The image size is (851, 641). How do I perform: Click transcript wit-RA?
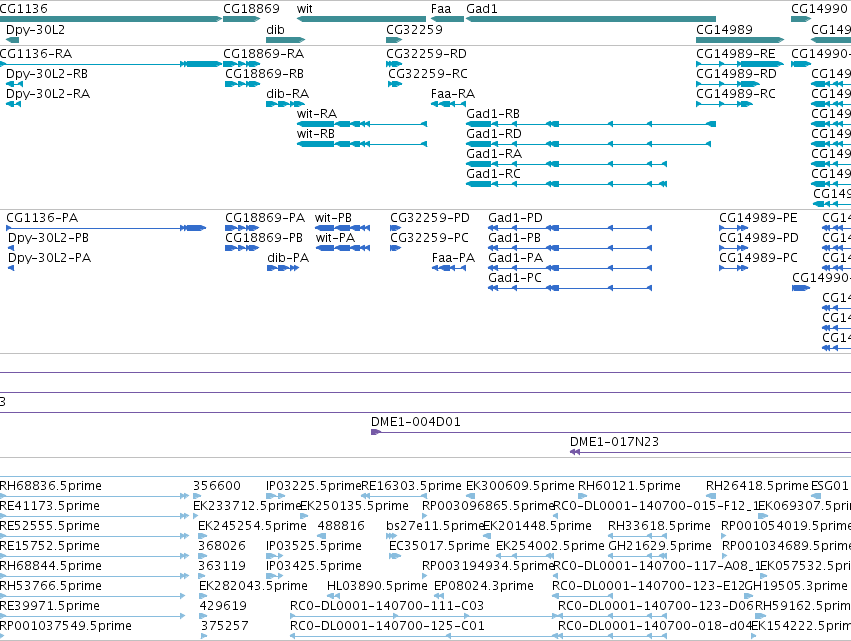tap(362, 124)
